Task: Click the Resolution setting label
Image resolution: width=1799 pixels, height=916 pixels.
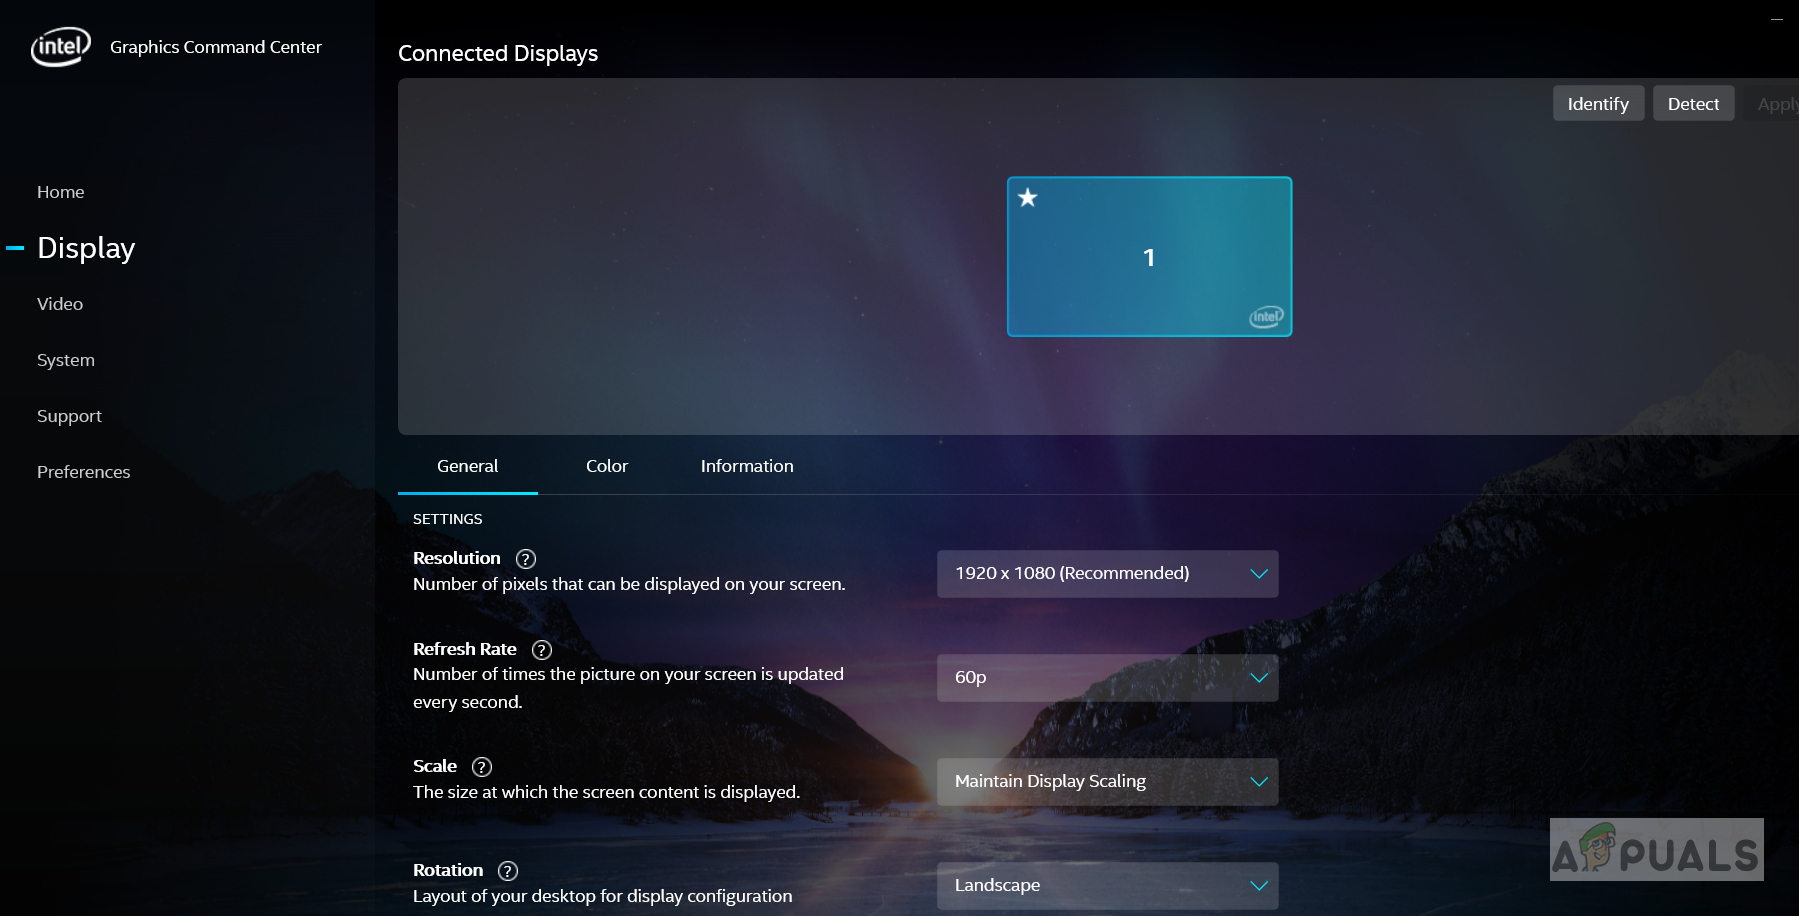Action: click(457, 558)
